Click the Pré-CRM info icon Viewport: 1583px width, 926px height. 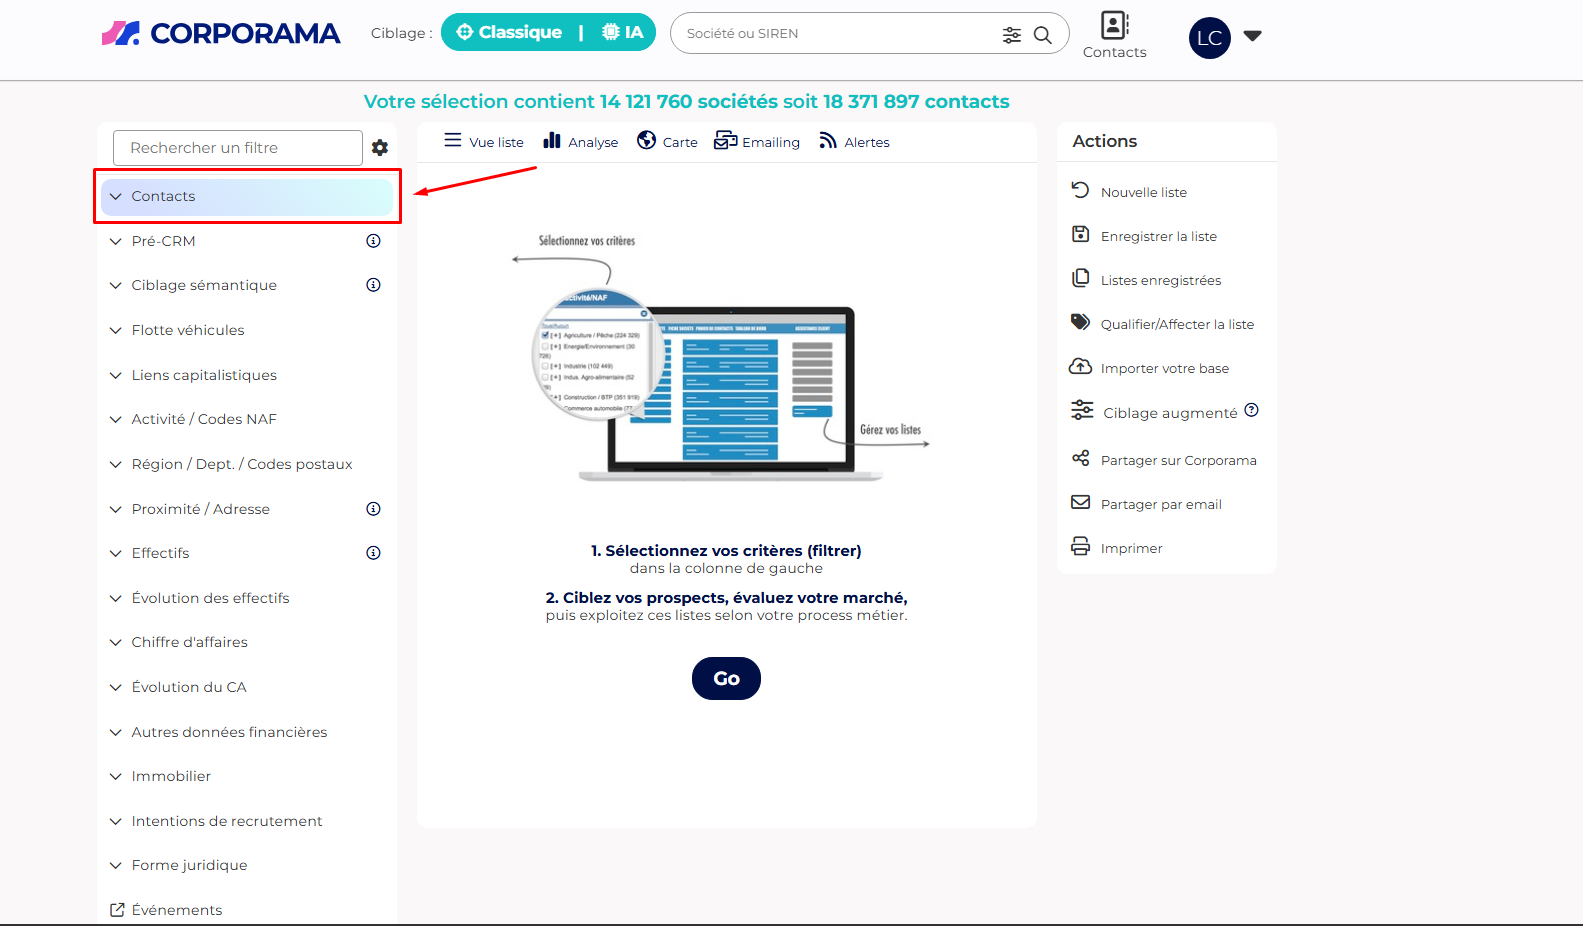tap(373, 241)
